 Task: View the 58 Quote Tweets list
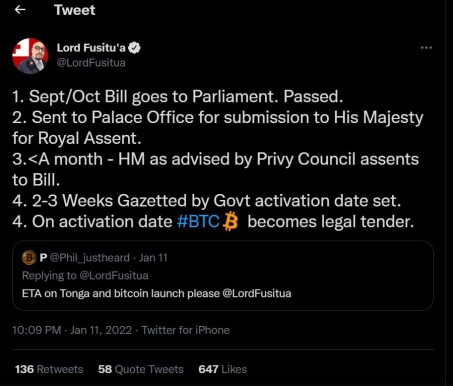[141, 369]
